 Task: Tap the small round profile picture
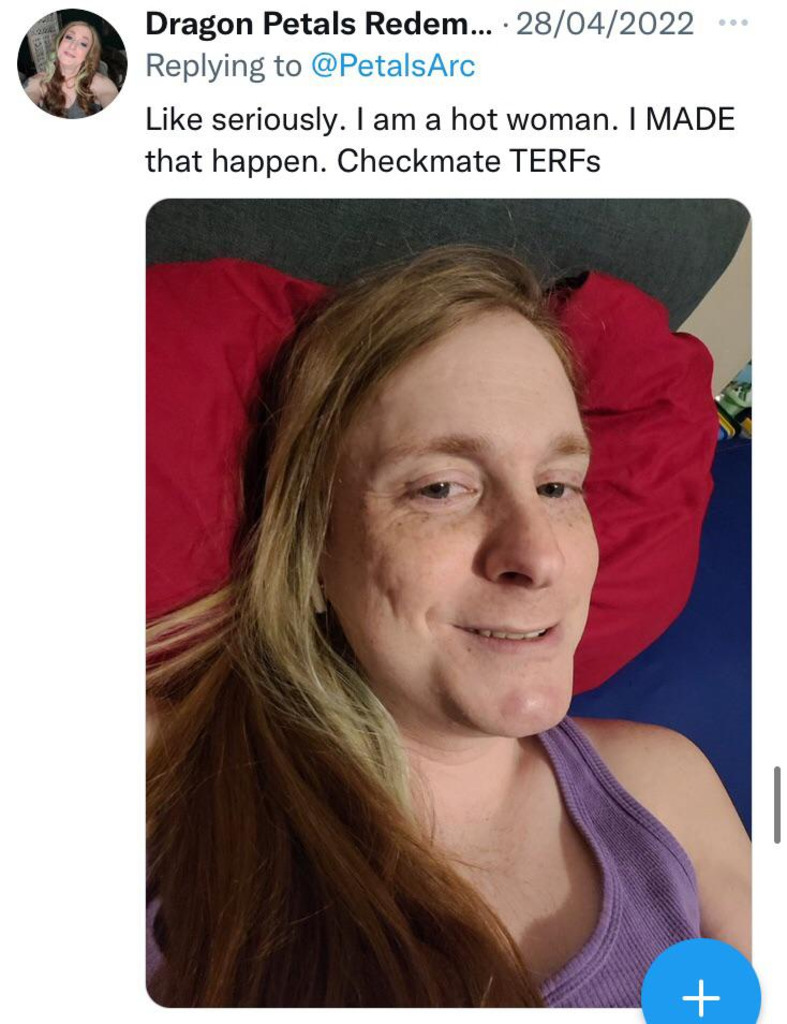(x=72, y=64)
